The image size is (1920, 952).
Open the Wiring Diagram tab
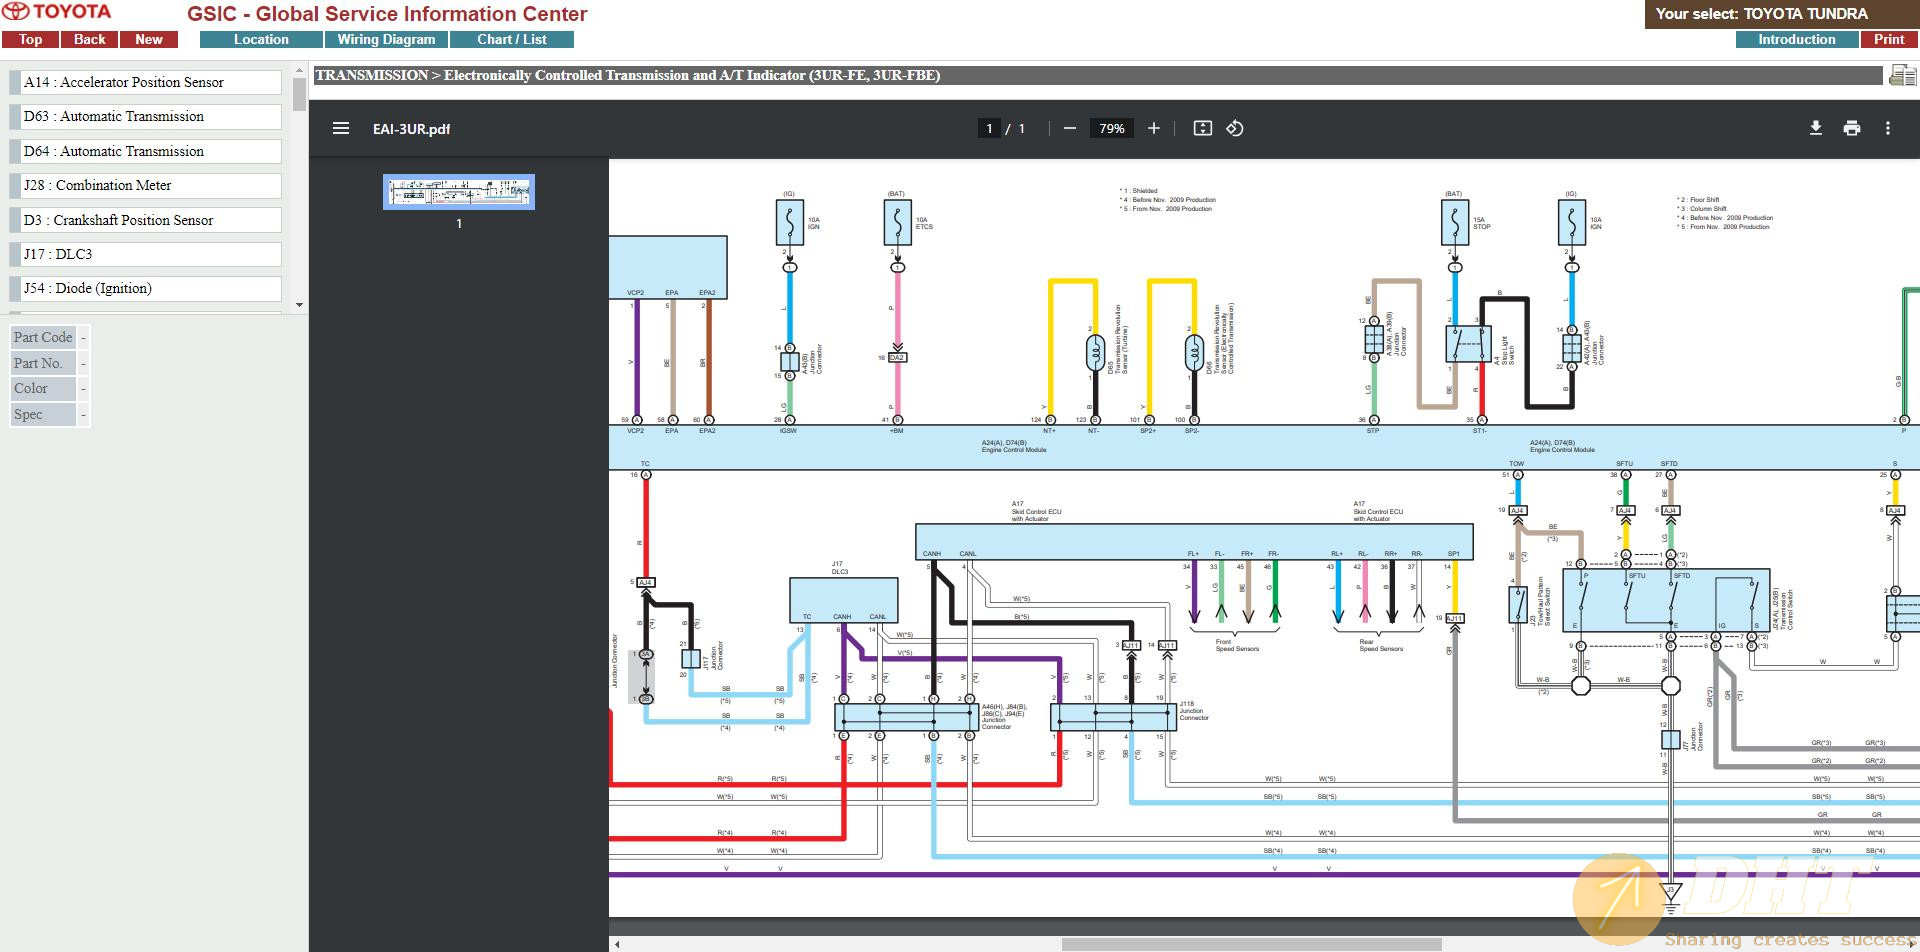386,40
